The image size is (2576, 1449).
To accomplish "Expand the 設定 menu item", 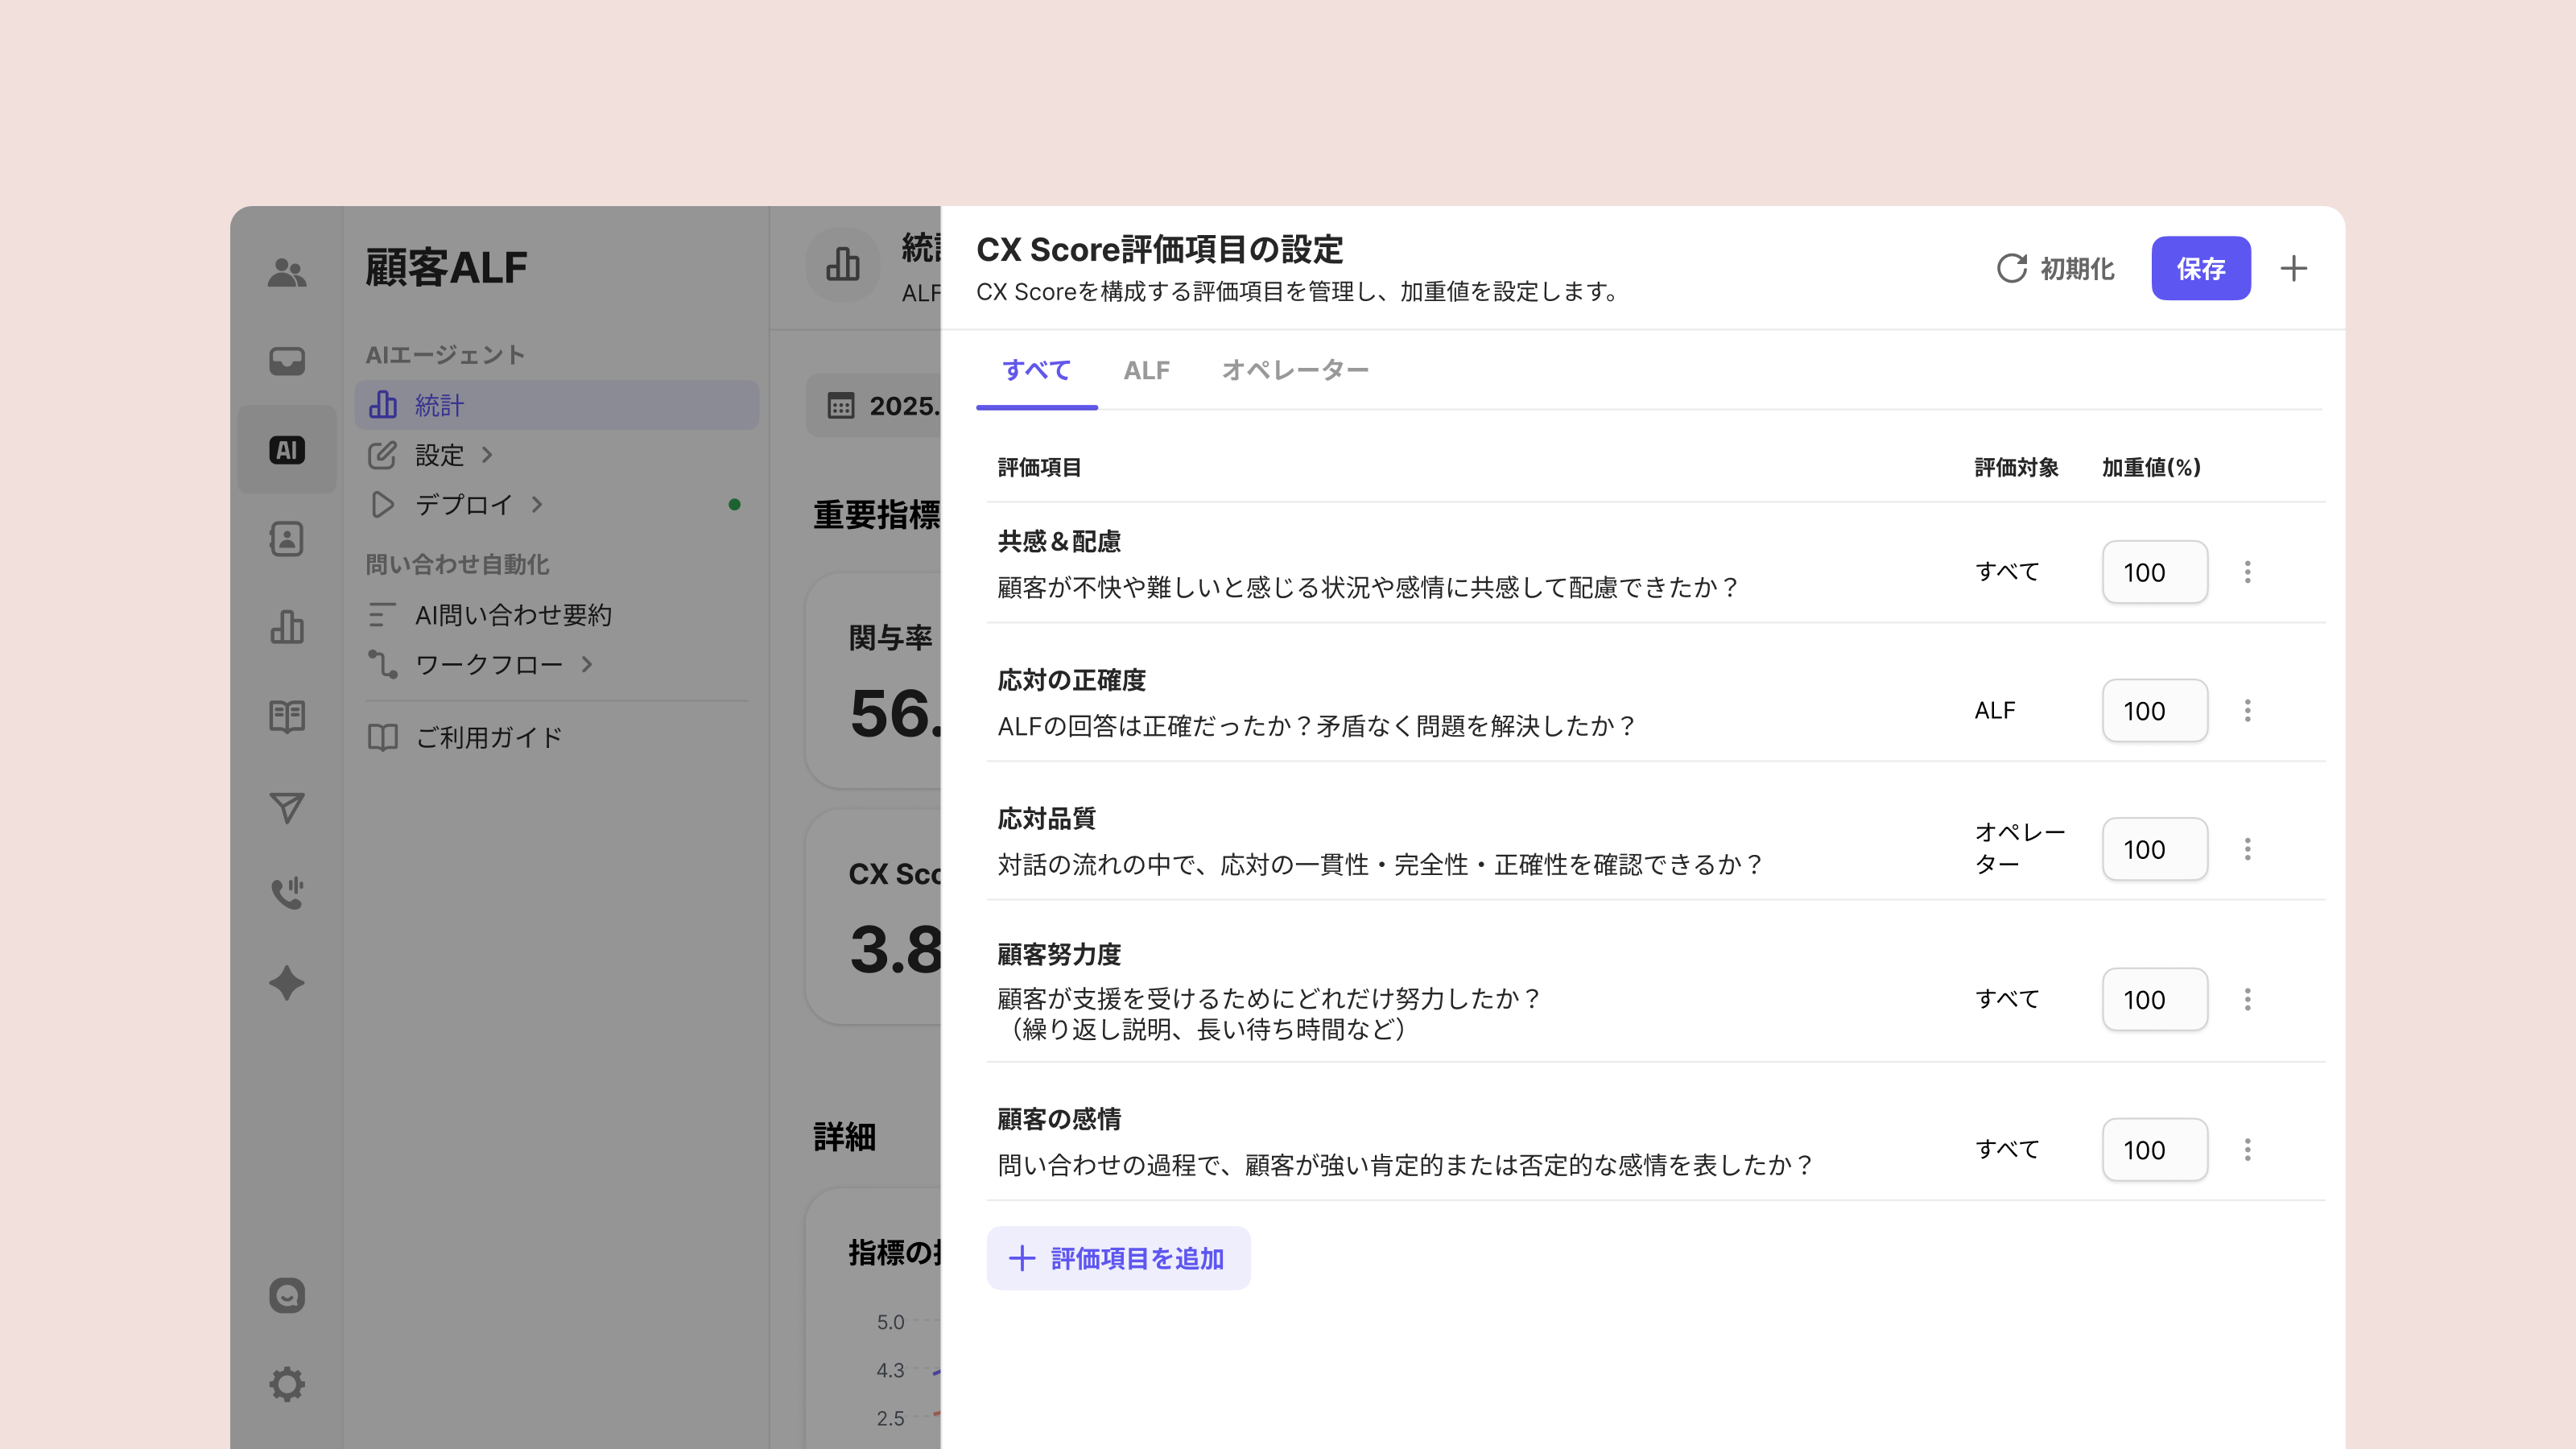I will coord(440,455).
